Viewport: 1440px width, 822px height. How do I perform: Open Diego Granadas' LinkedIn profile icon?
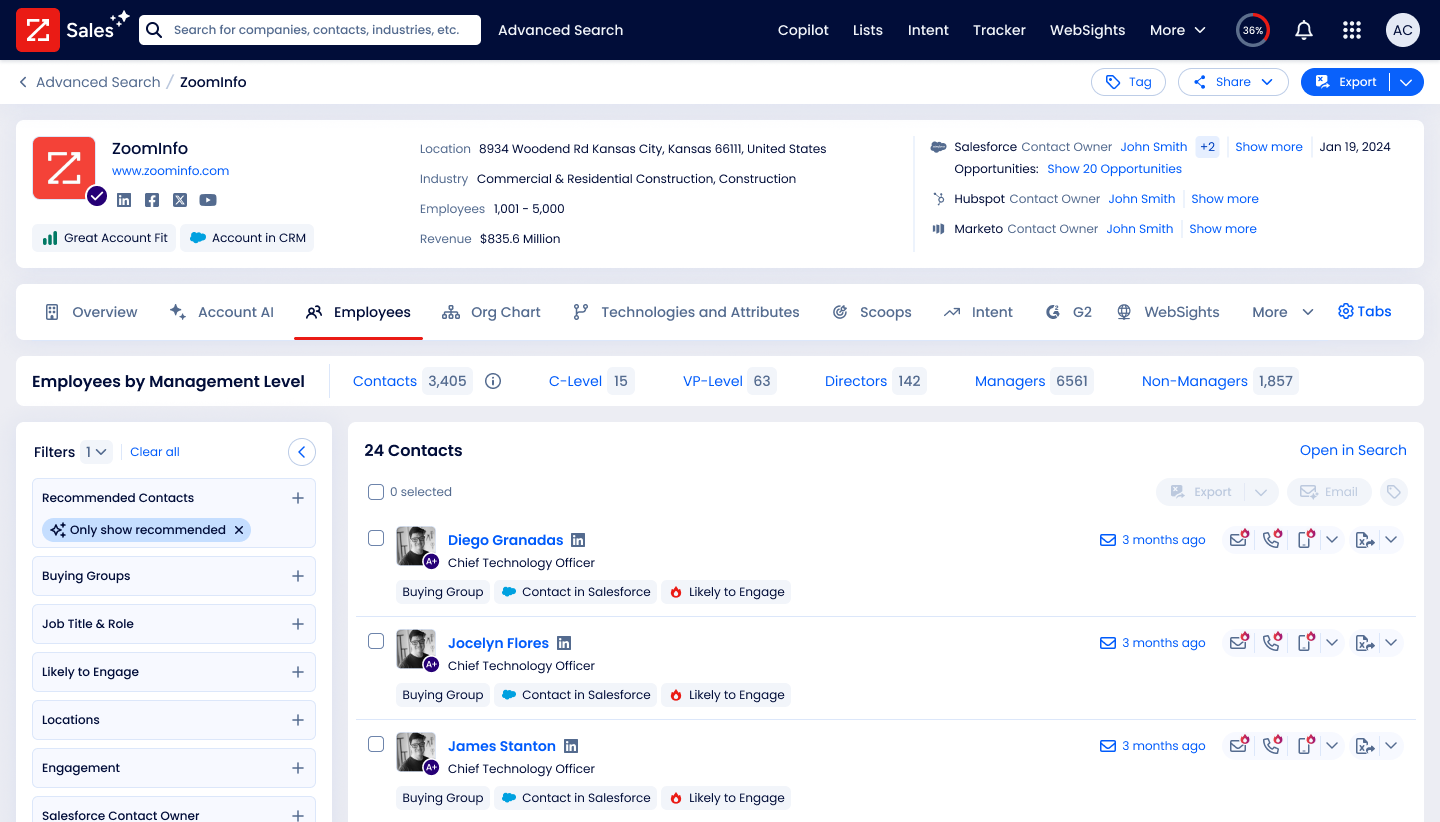(578, 540)
